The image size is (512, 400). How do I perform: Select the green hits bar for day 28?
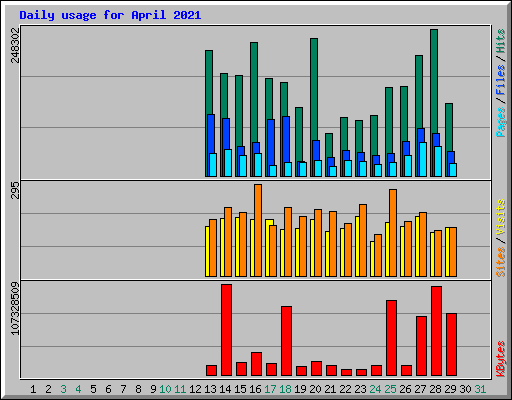click(x=434, y=80)
